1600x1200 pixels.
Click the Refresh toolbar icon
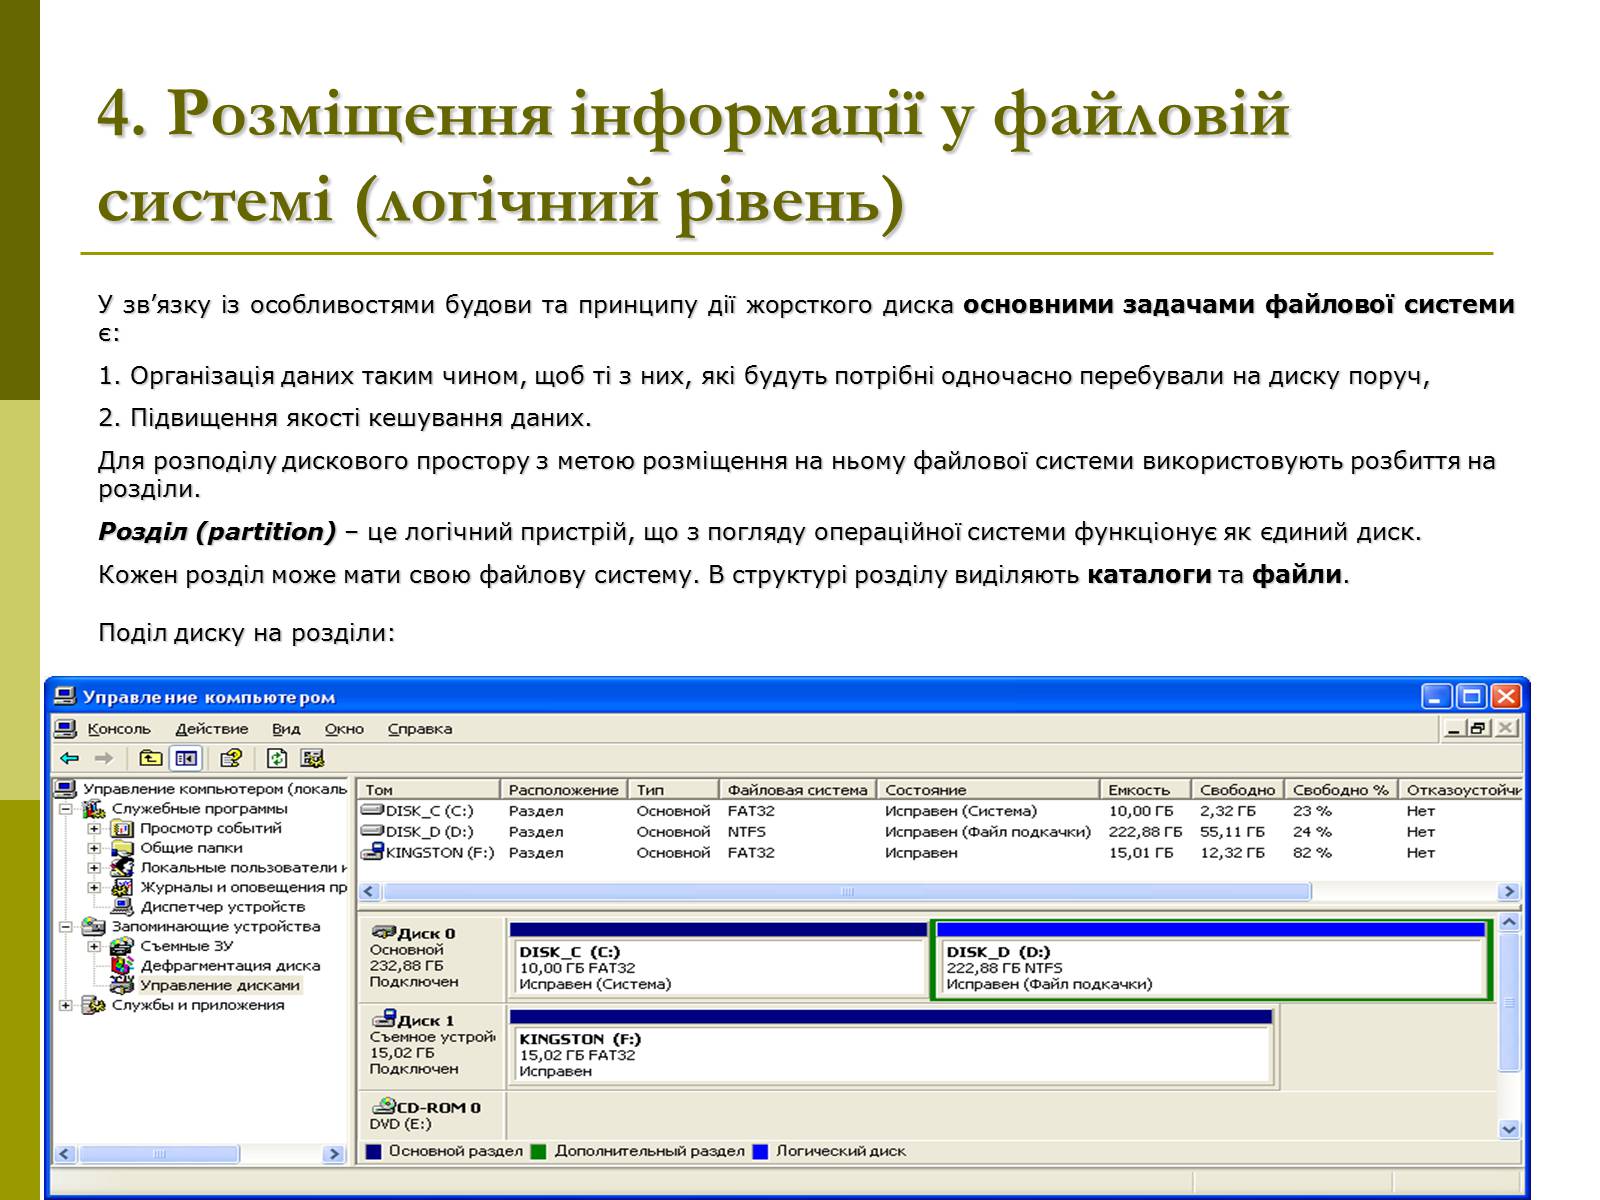(277, 758)
